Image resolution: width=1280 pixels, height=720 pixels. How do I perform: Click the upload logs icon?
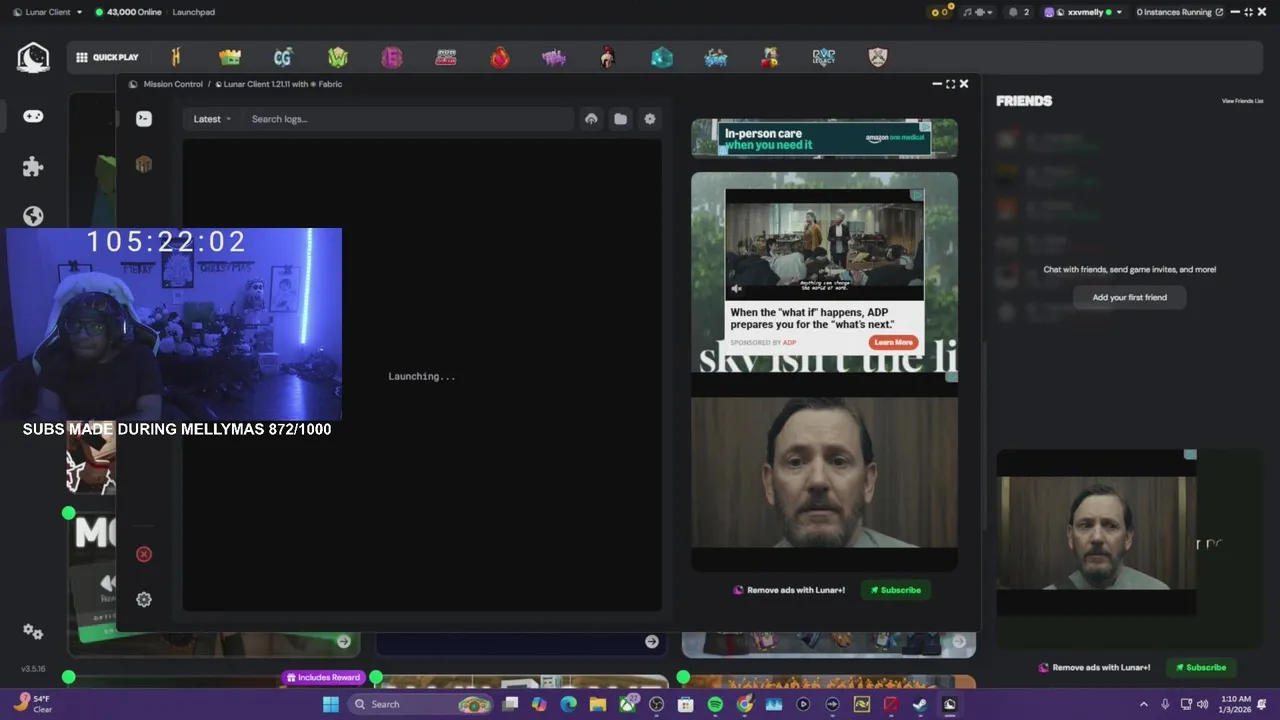(x=591, y=119)
